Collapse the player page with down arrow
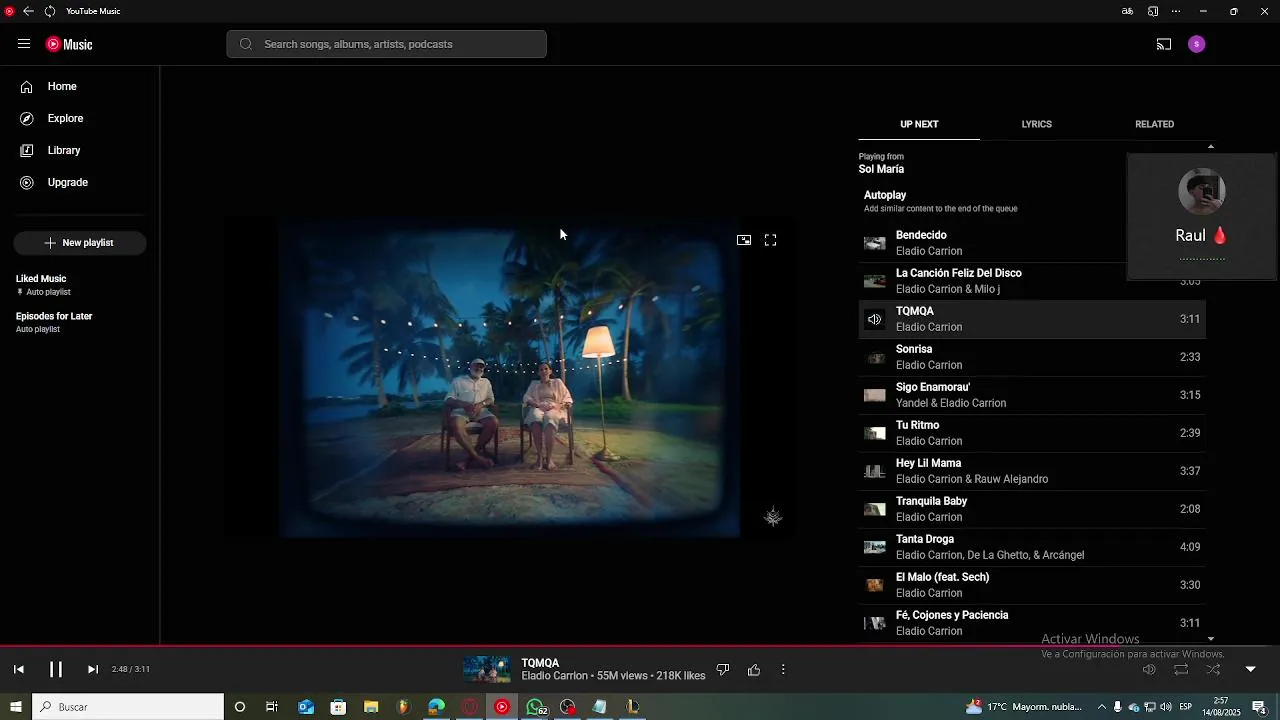Viewport: 1280px width, 720px height. [x=1250, y=669]
